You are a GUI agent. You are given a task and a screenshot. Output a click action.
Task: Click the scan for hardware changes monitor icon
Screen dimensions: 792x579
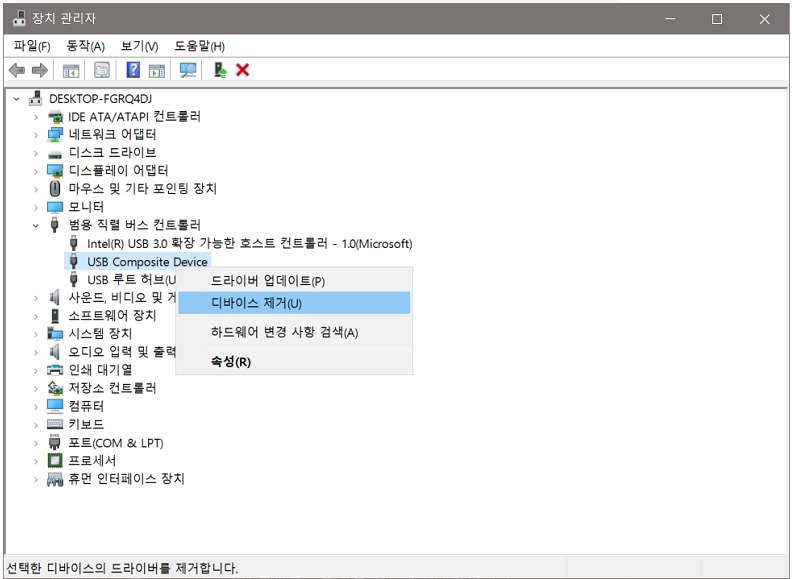(188, 70)
